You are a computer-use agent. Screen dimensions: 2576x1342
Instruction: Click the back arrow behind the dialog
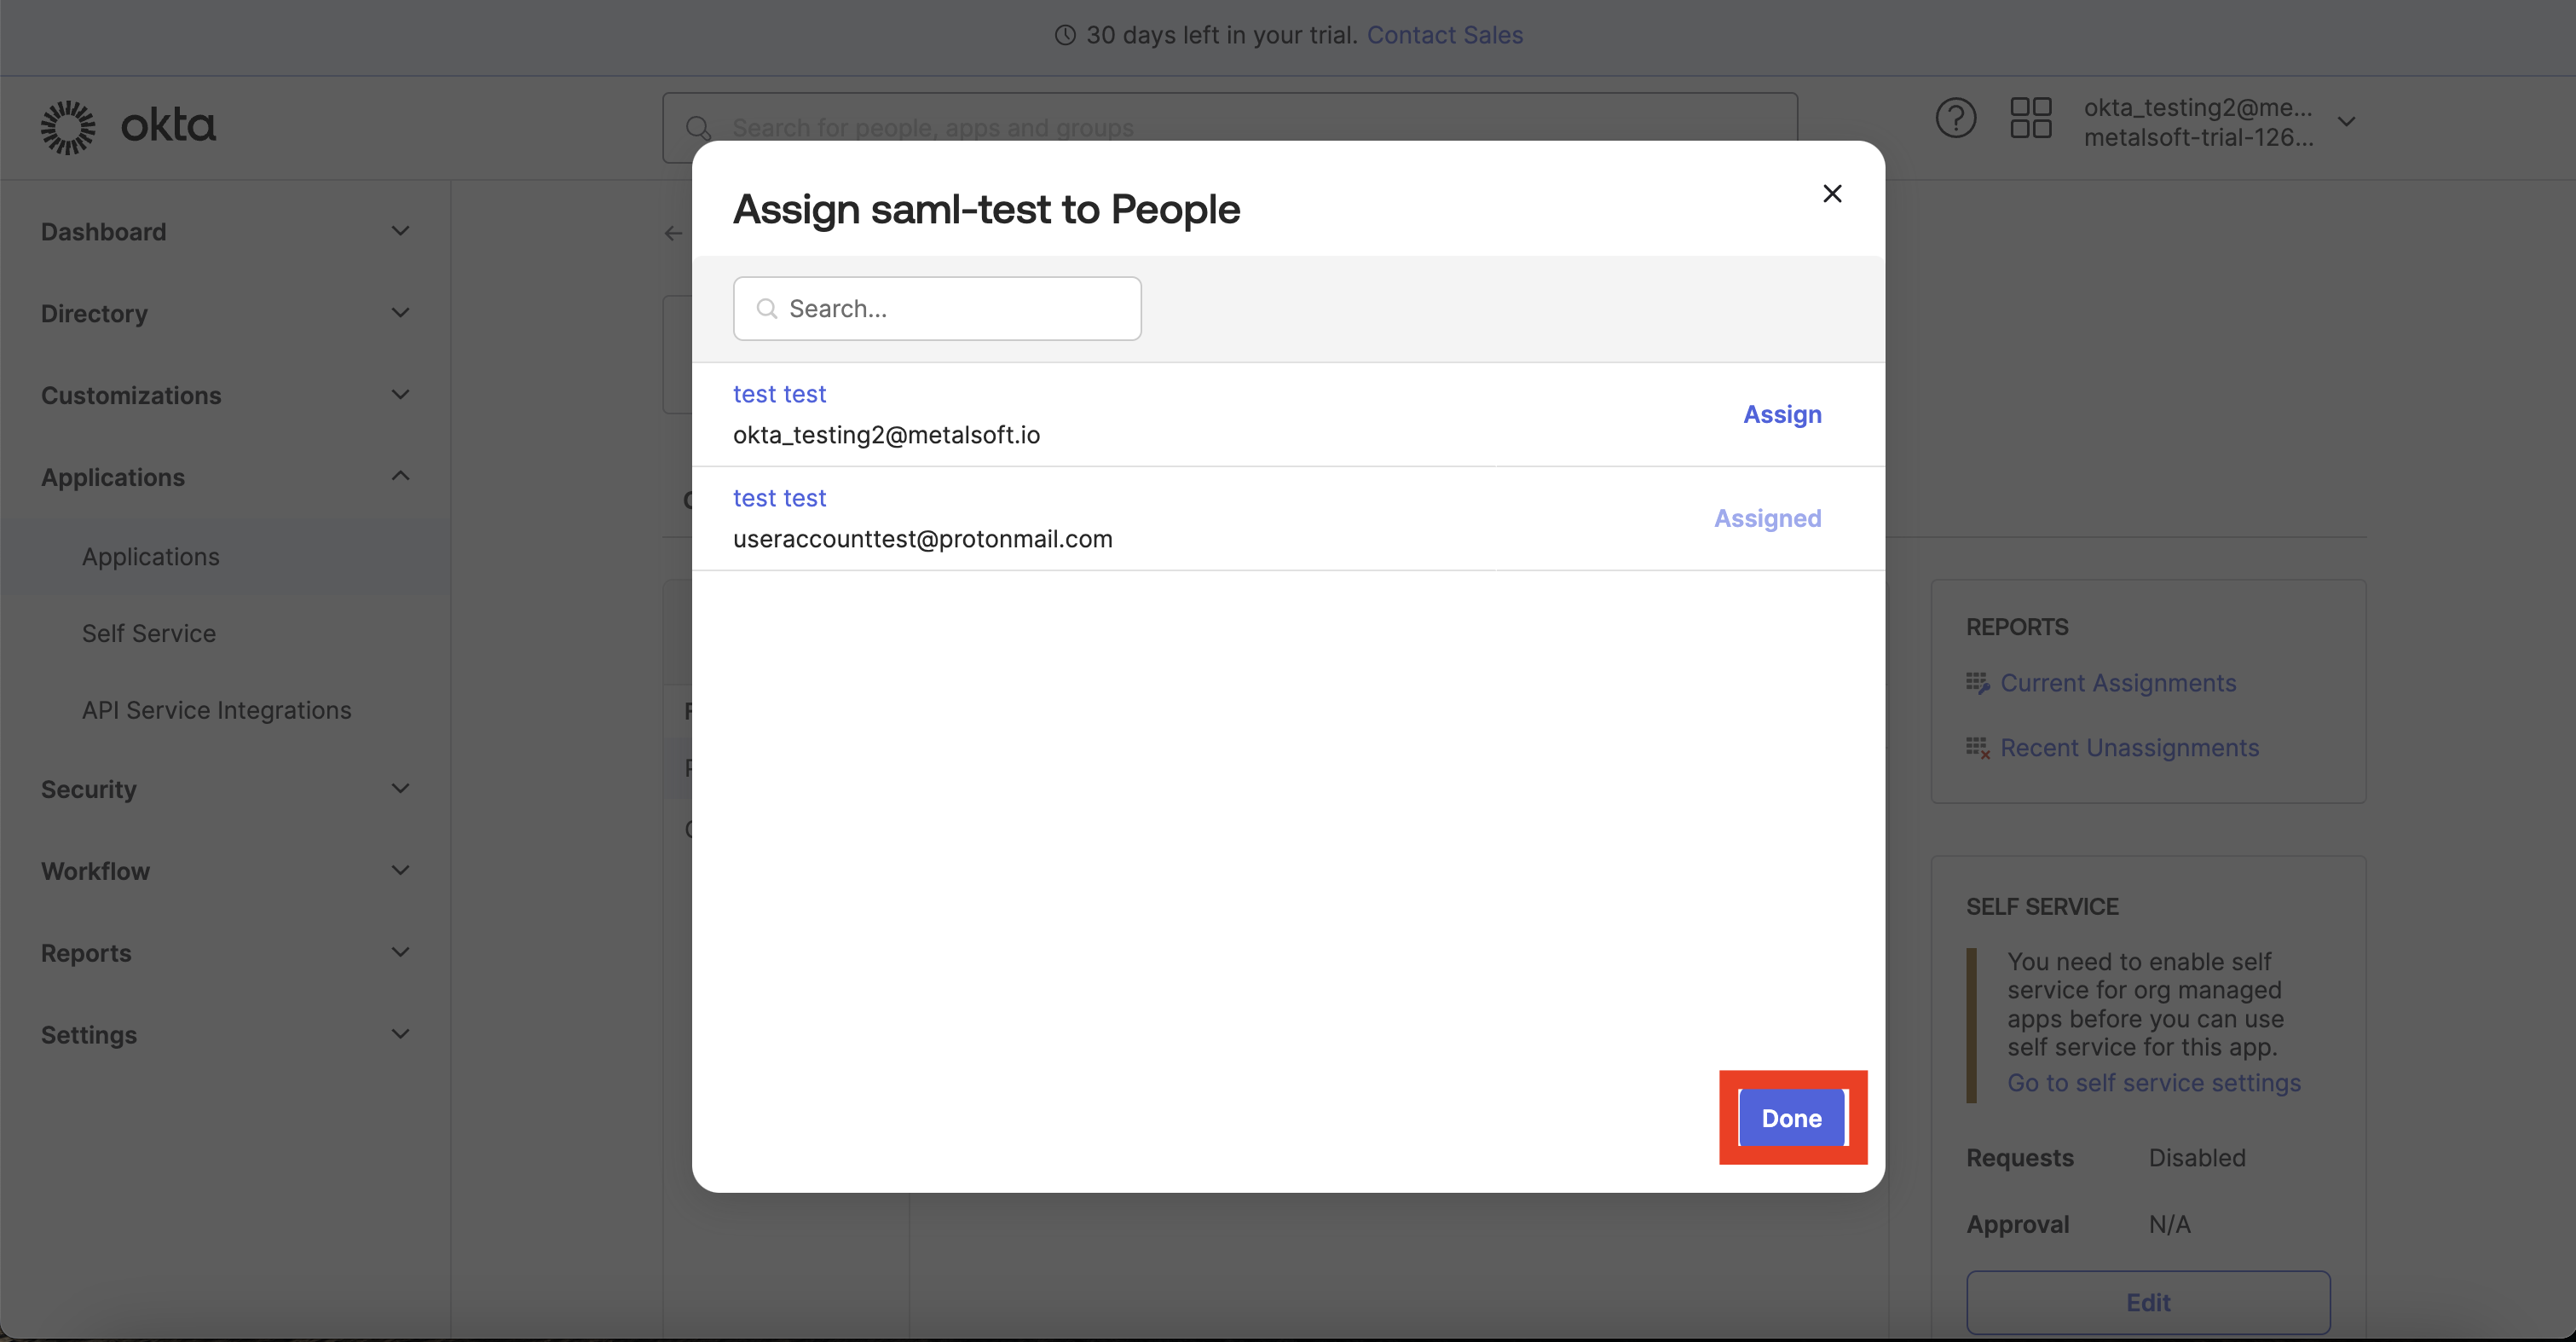(x=673, y=233)
